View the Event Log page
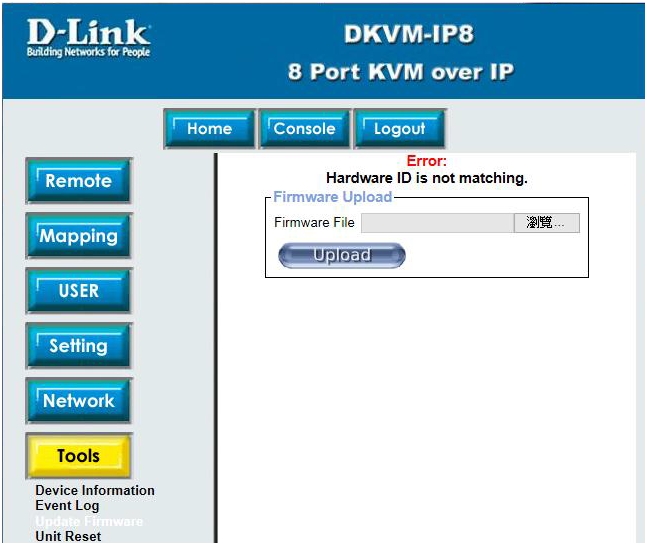 67,506
